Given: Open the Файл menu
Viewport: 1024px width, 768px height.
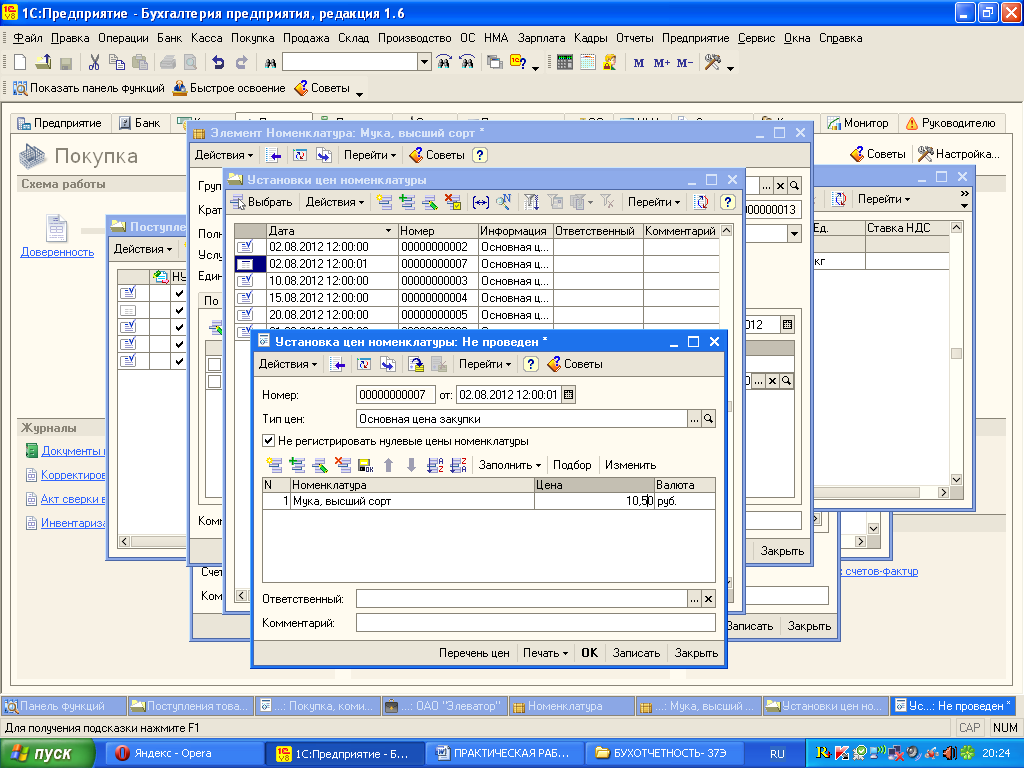Looking at the screenshot, I should (x=27, y=38).
